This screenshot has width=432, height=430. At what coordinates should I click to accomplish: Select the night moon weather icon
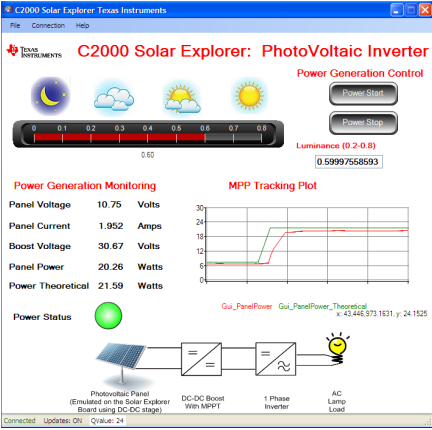point(51,96)
